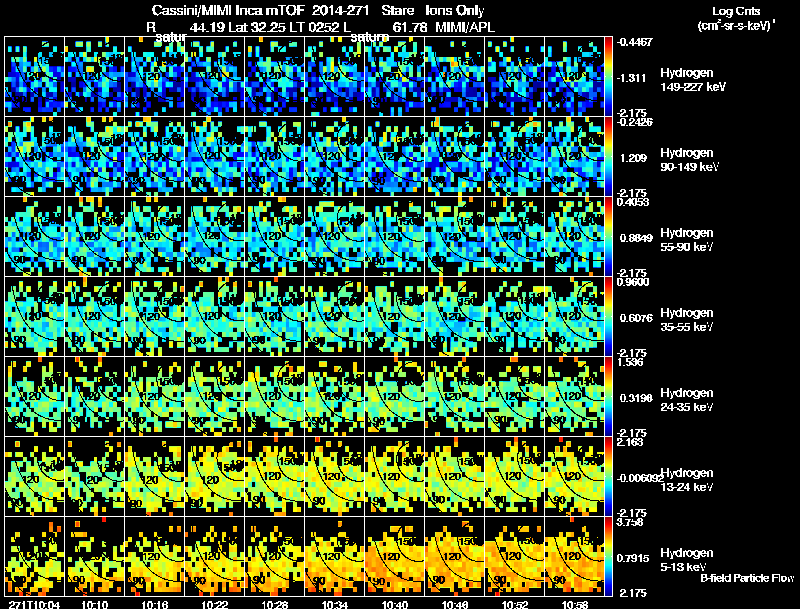Image resolution: width=800 pixels, height=609 pixels.
Task: Click the B-field Particle Flow label
Action: 747,578
